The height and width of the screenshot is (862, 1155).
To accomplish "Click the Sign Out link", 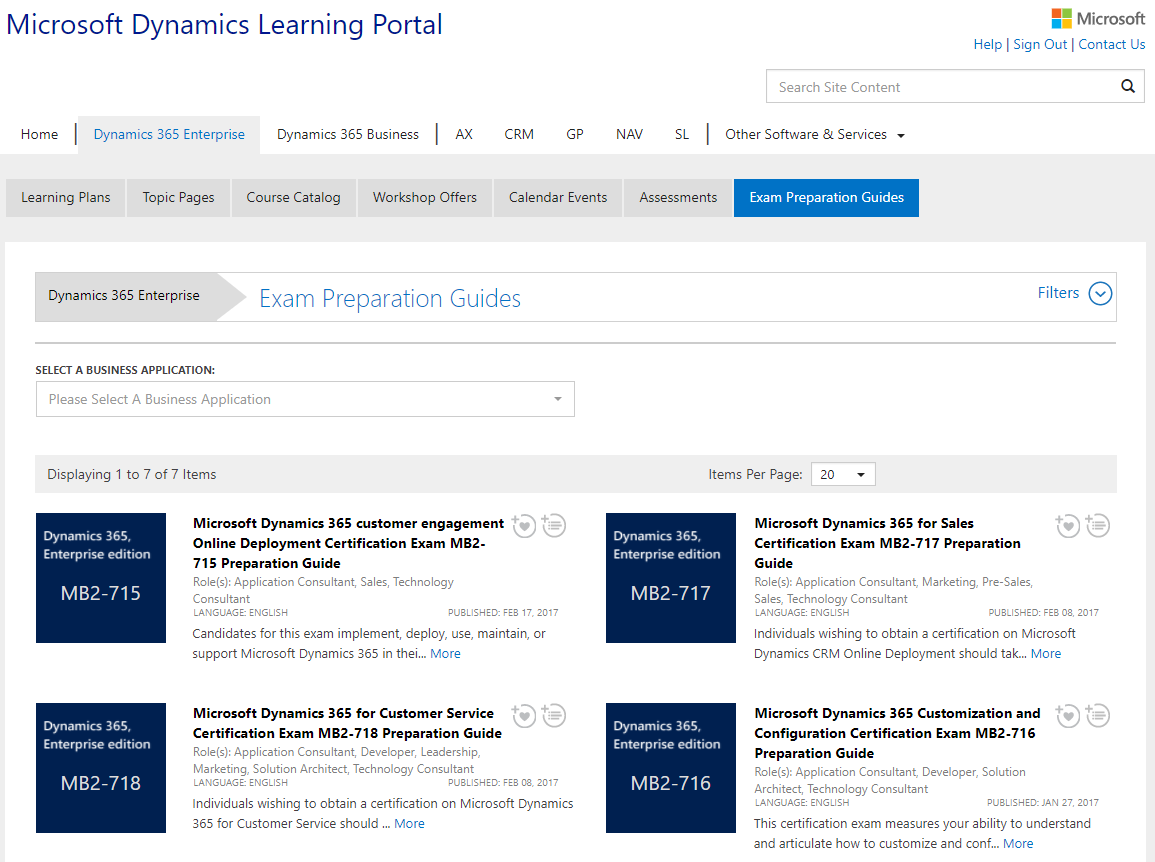I will (x=1040, y=44).
